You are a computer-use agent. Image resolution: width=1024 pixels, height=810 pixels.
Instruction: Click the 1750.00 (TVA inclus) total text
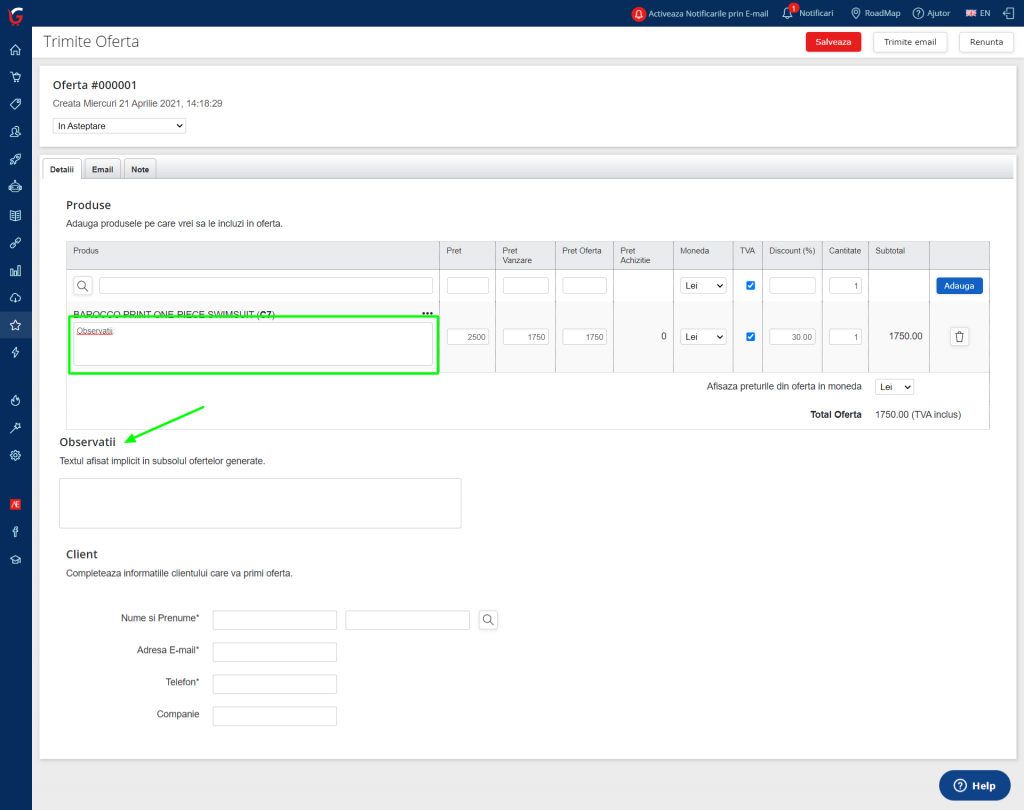(x=918, y=415)
